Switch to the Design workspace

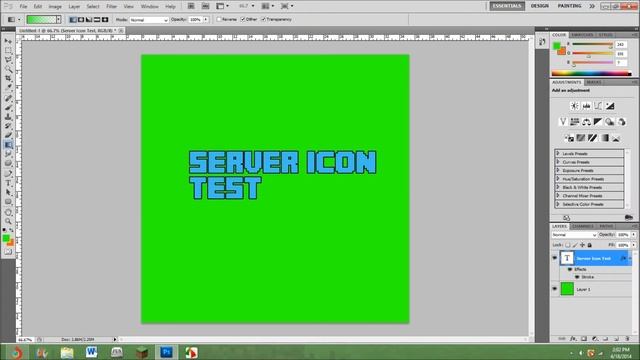click(x=540, y=6)
